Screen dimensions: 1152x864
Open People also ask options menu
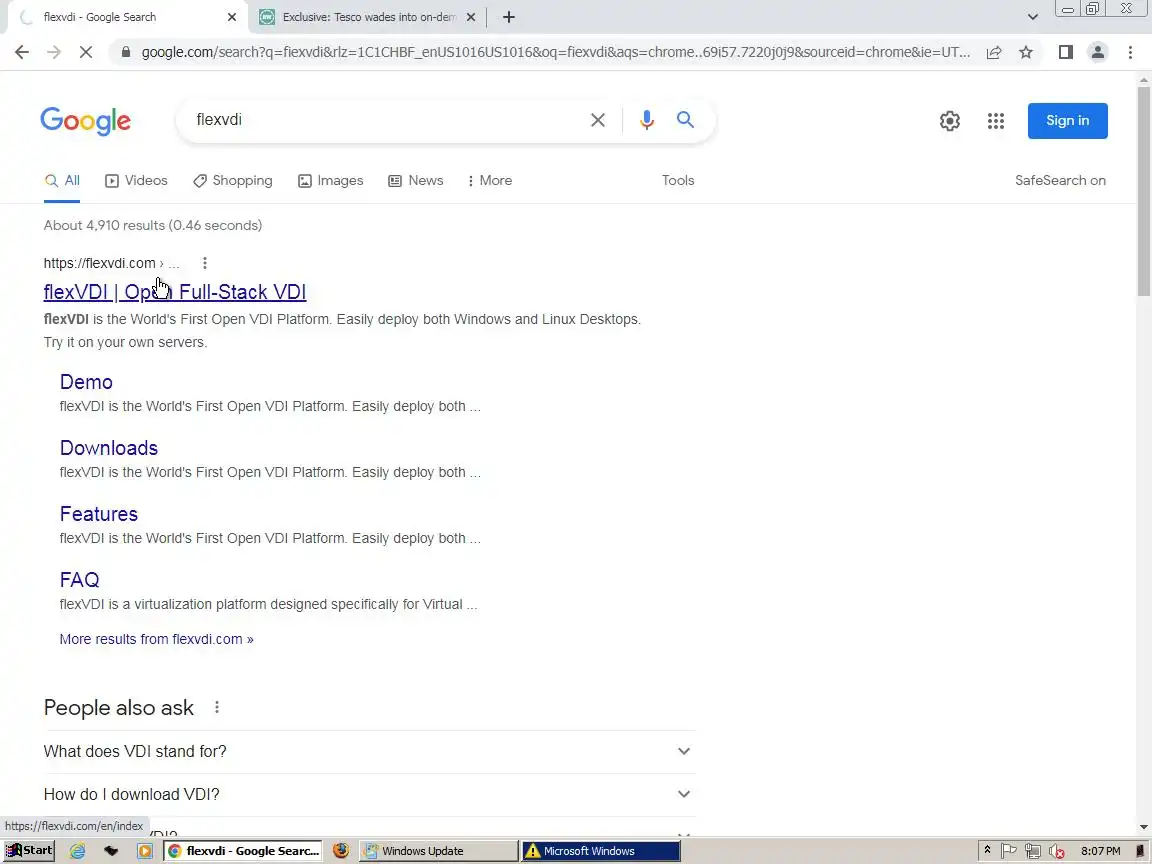coord(217,708)
